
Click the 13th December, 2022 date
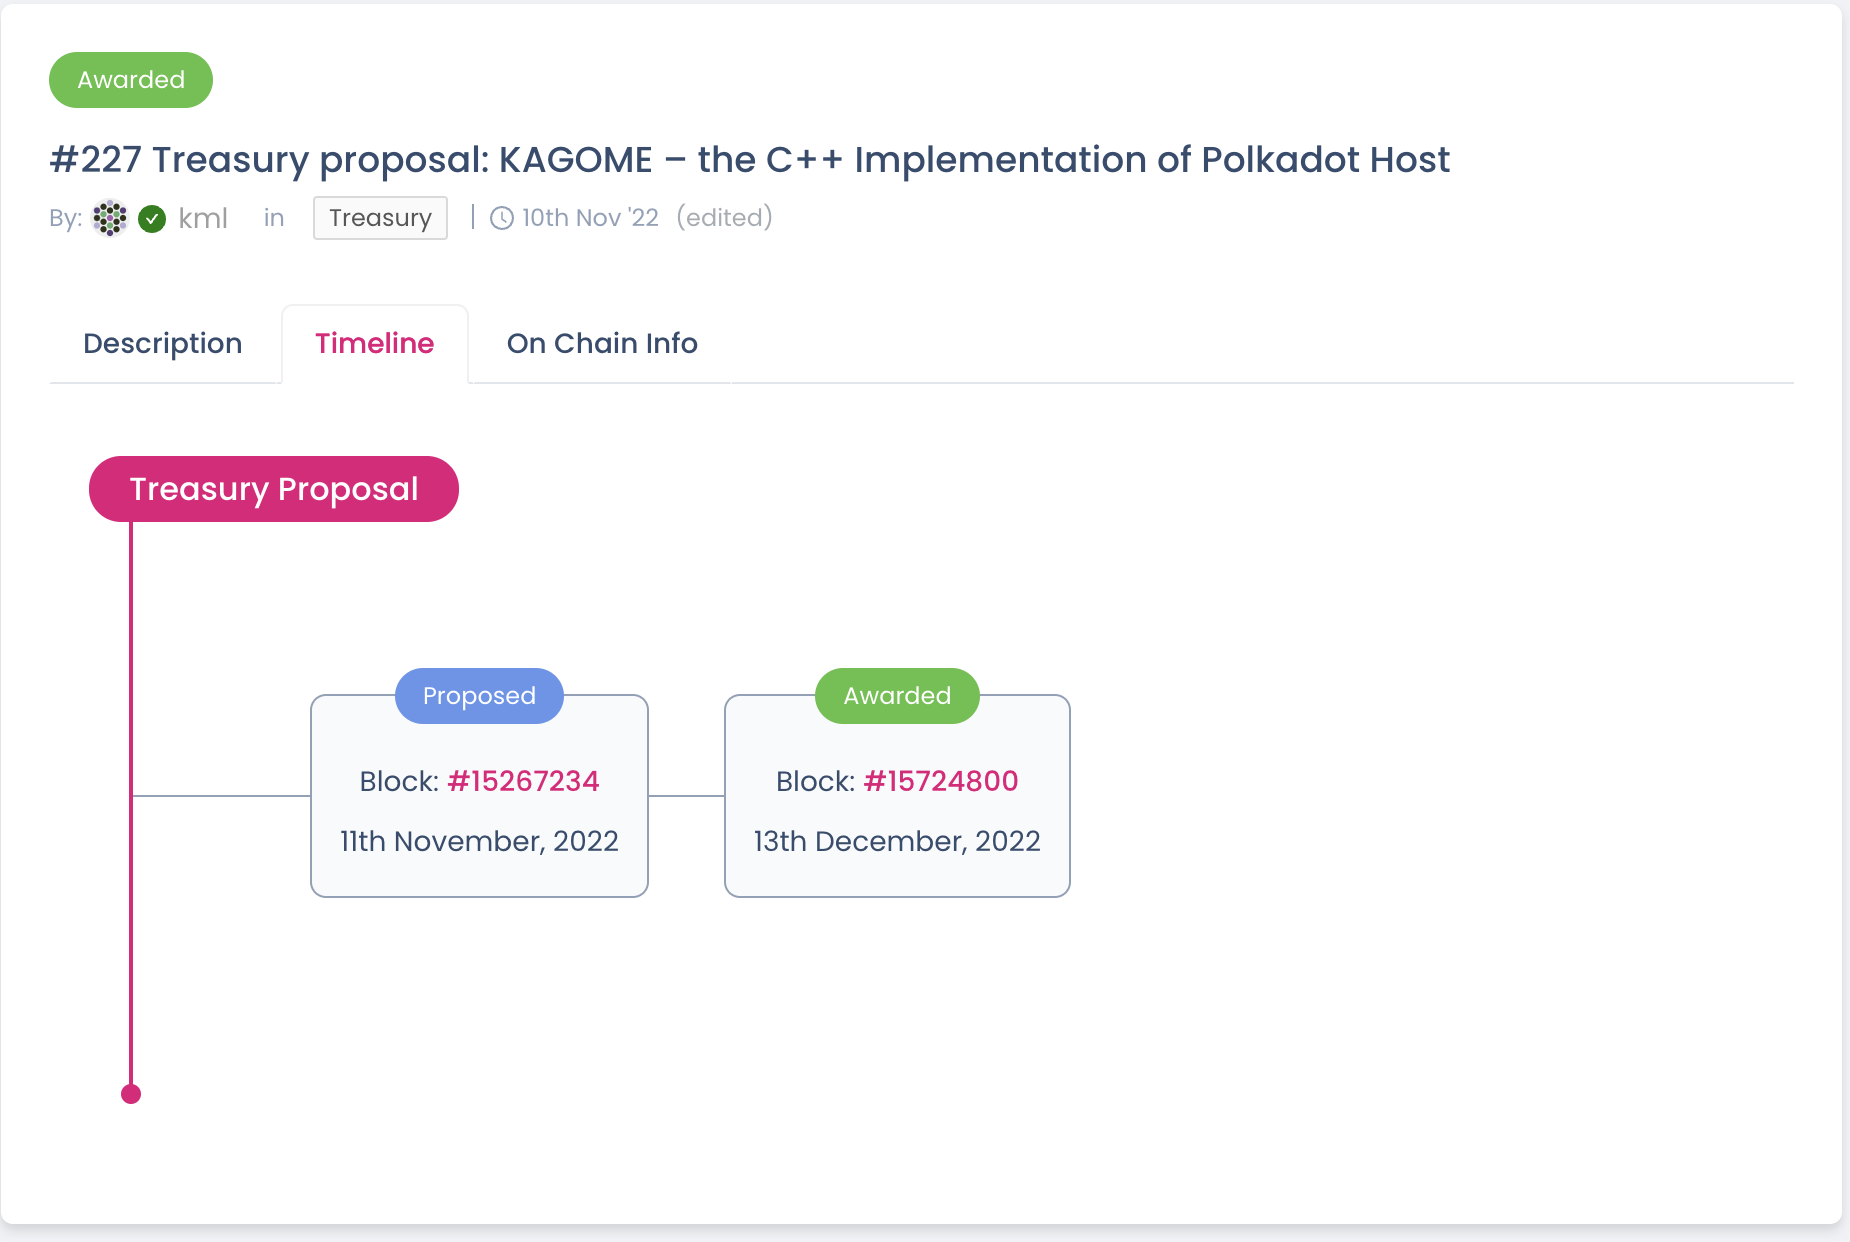tap(897, 841)
